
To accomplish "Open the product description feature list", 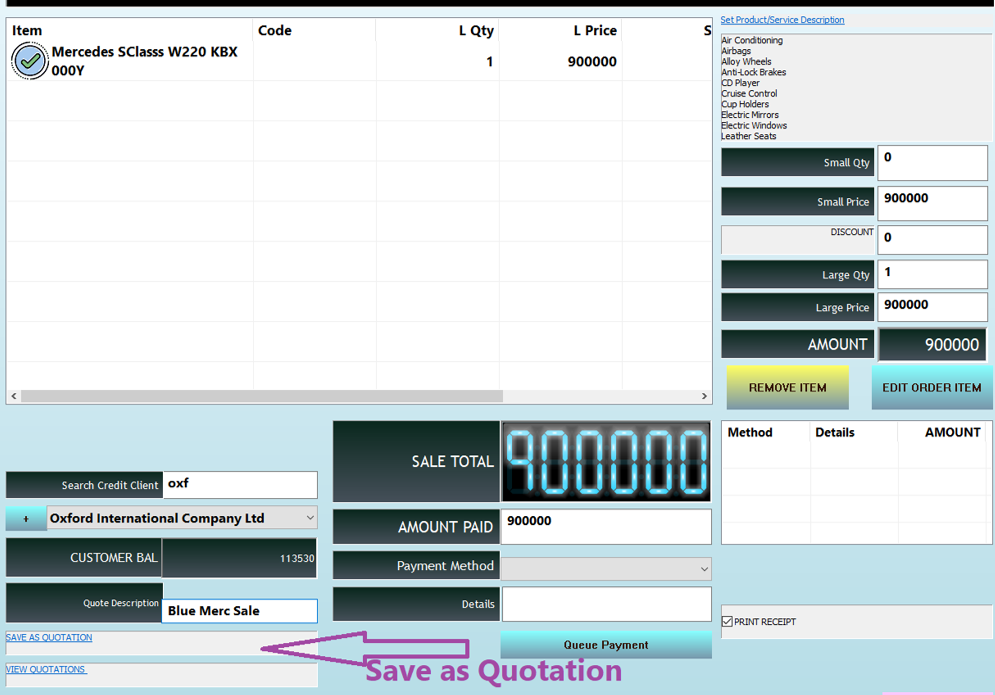I will [x=852, y=88].
